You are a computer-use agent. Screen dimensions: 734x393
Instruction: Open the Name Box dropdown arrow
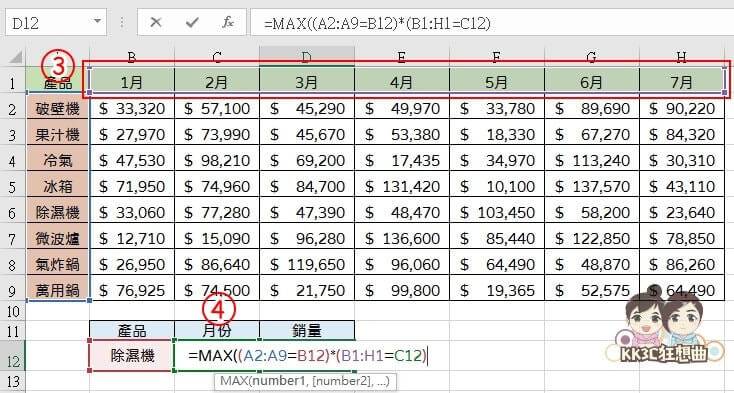(x=97, y=22)
